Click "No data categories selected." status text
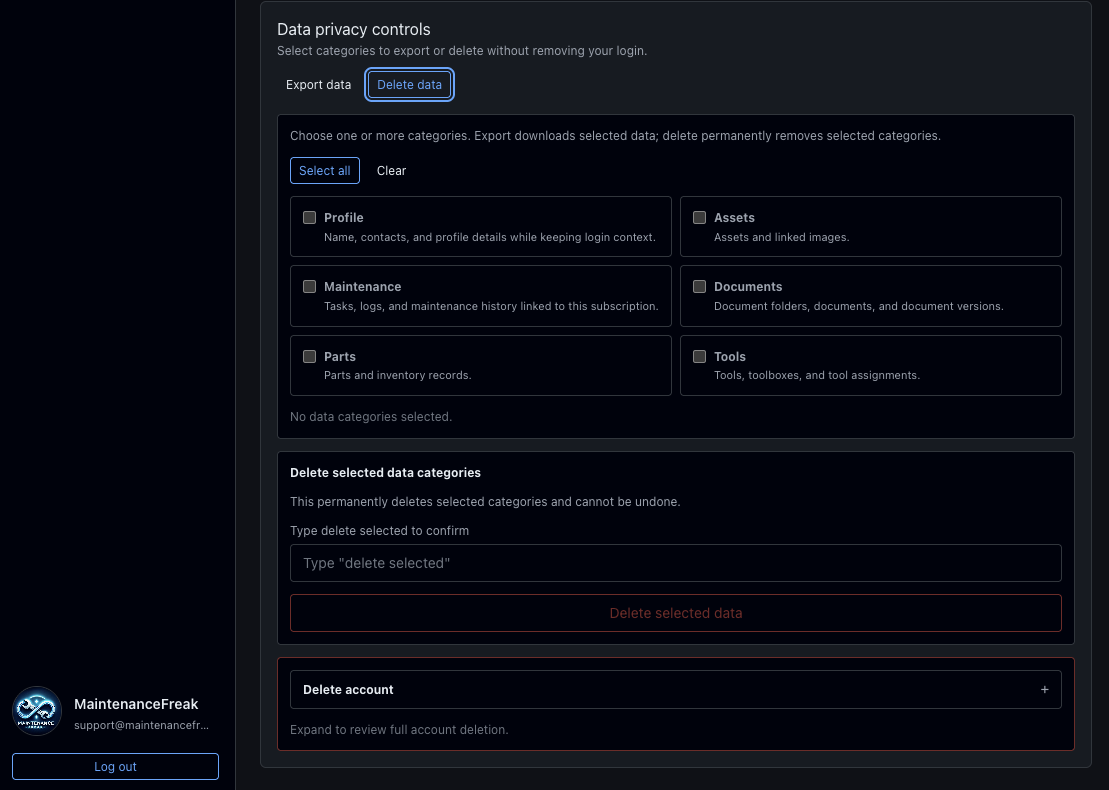 (x=371, y=417)
